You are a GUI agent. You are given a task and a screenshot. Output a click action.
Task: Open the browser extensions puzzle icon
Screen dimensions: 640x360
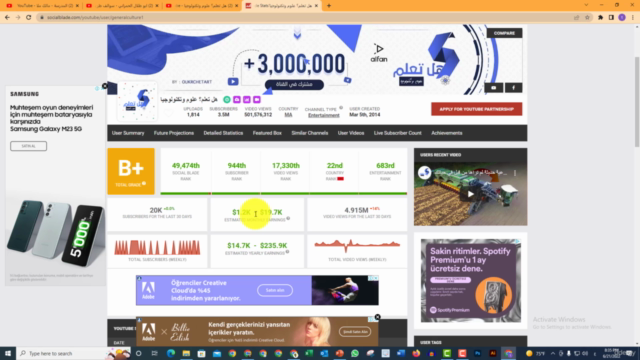tap(600, 17)
